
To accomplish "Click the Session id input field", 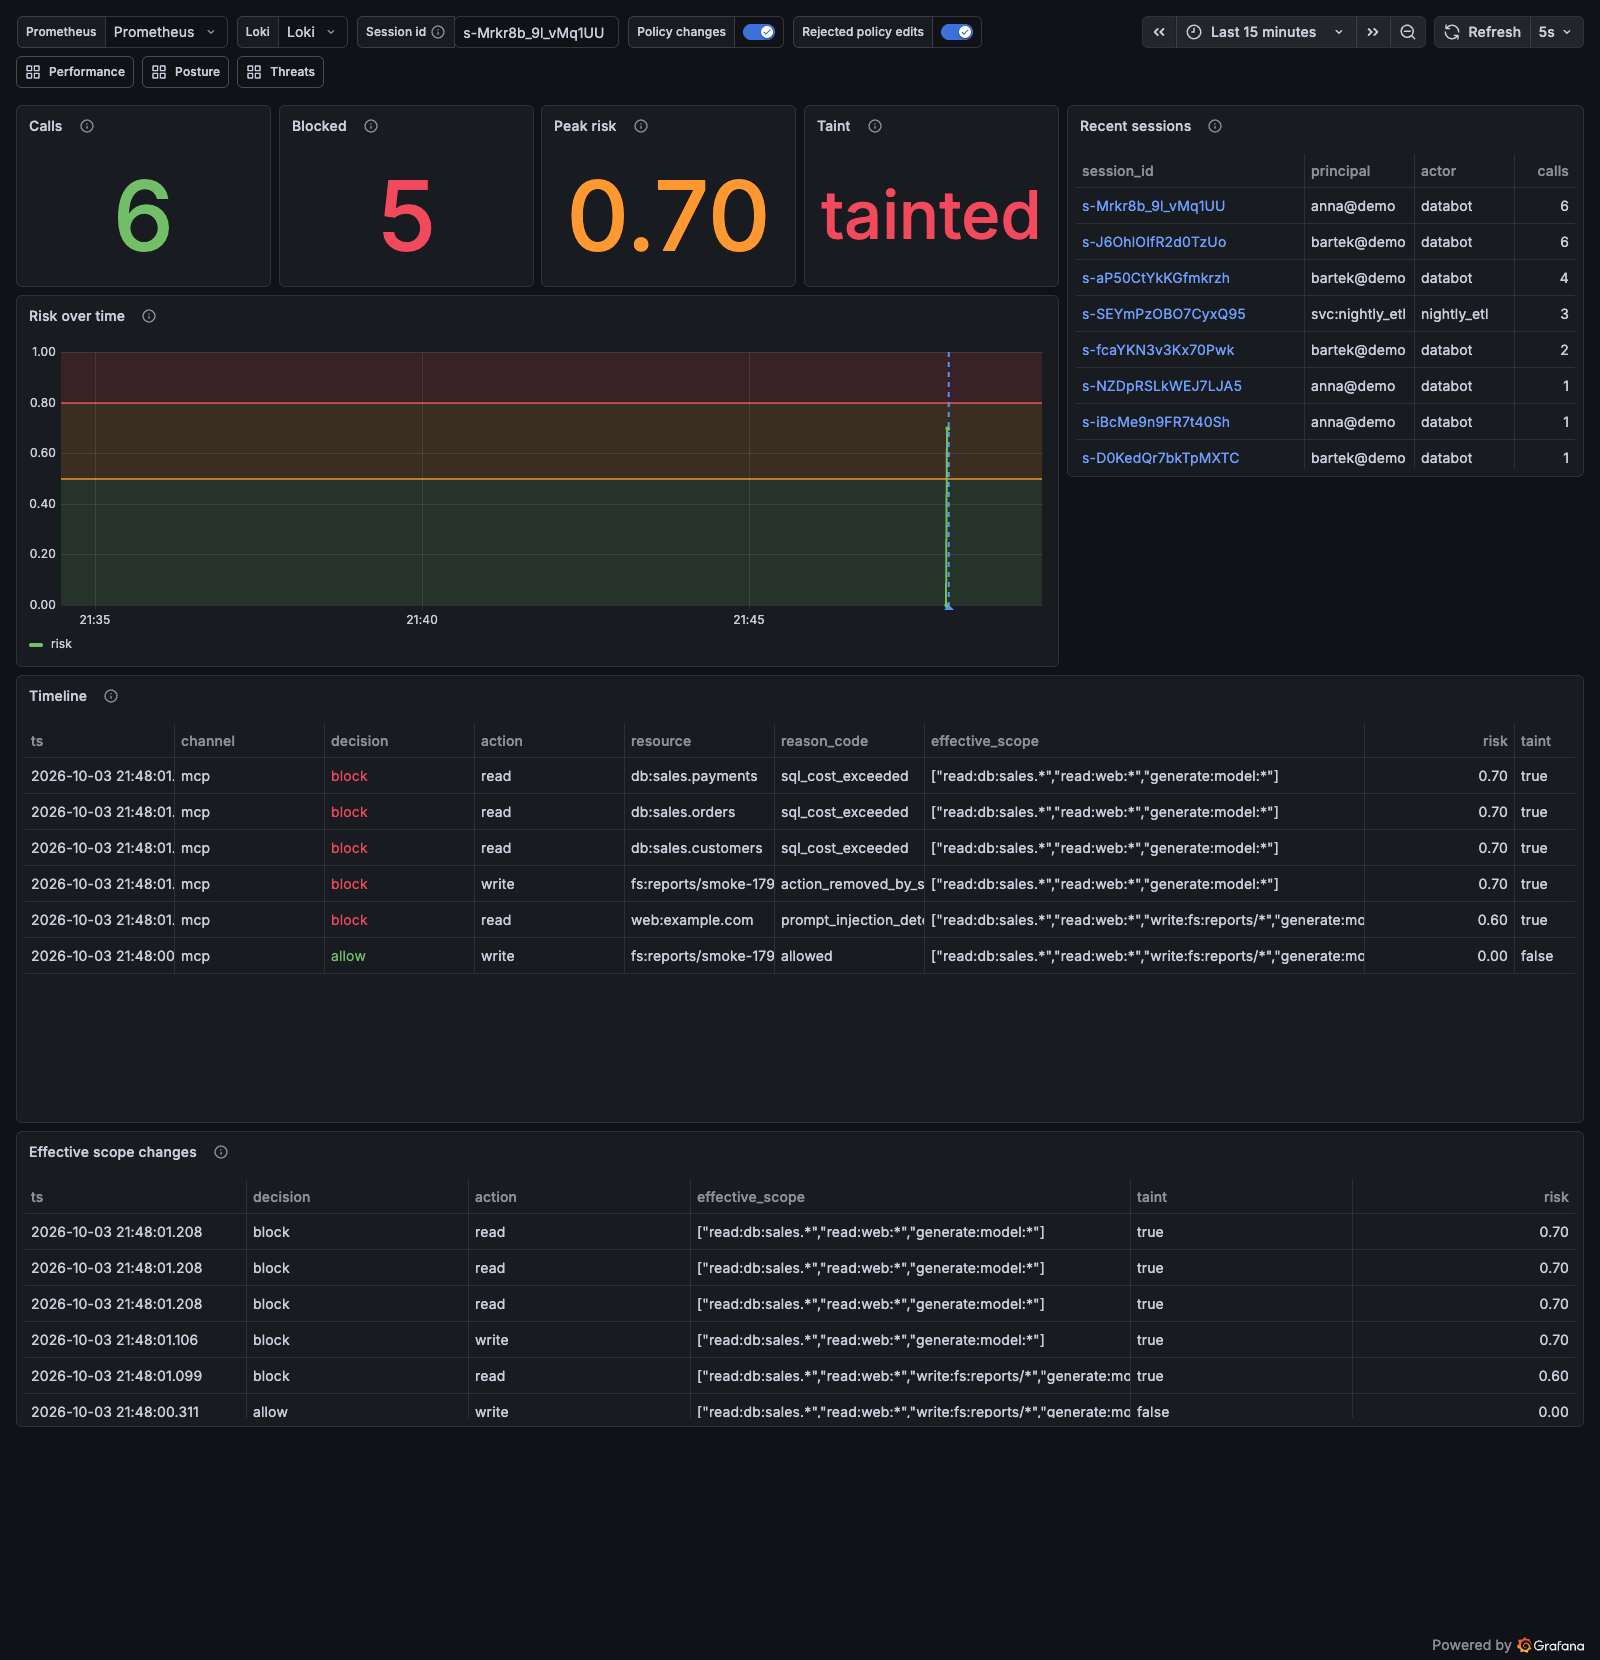I will pyautogui.click(x=536, y=32).
